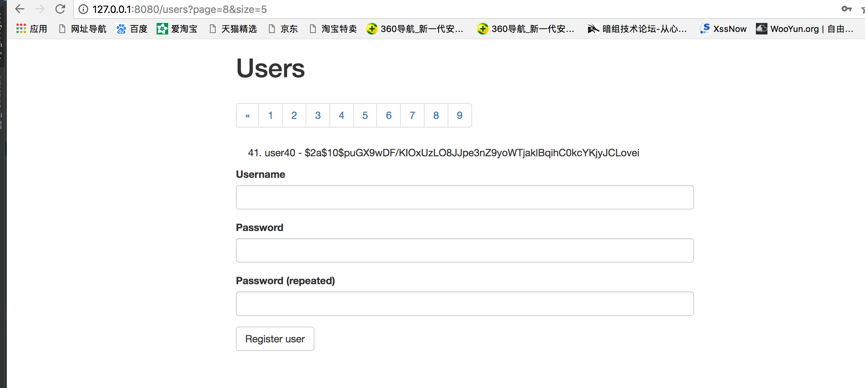
Task: Click the browser forward arrow
Action: point(40,9)
